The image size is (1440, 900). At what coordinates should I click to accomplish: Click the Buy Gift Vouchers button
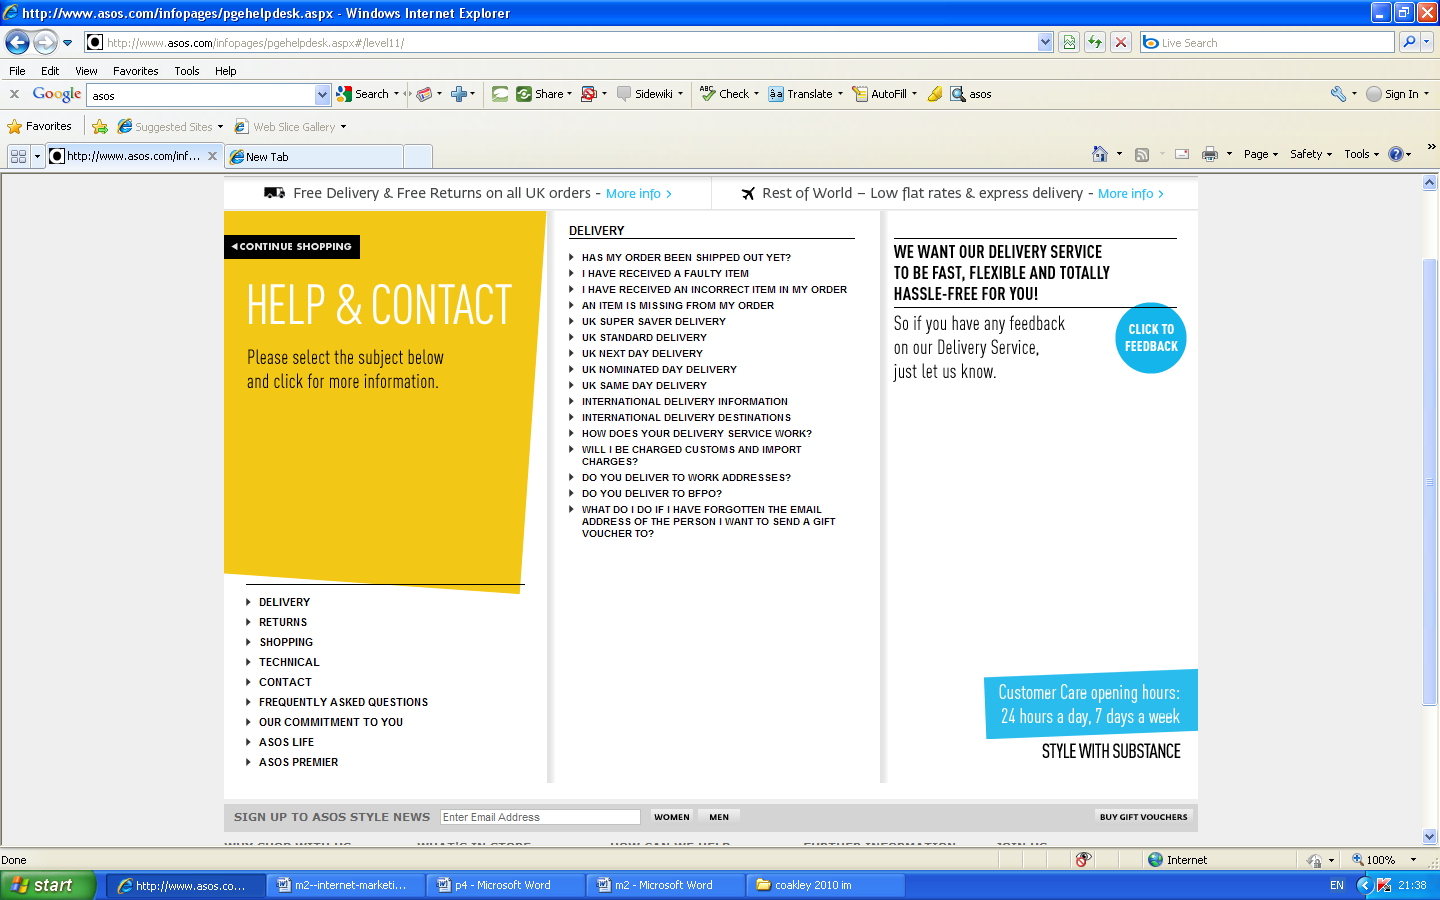click(x=1144, y=817)
